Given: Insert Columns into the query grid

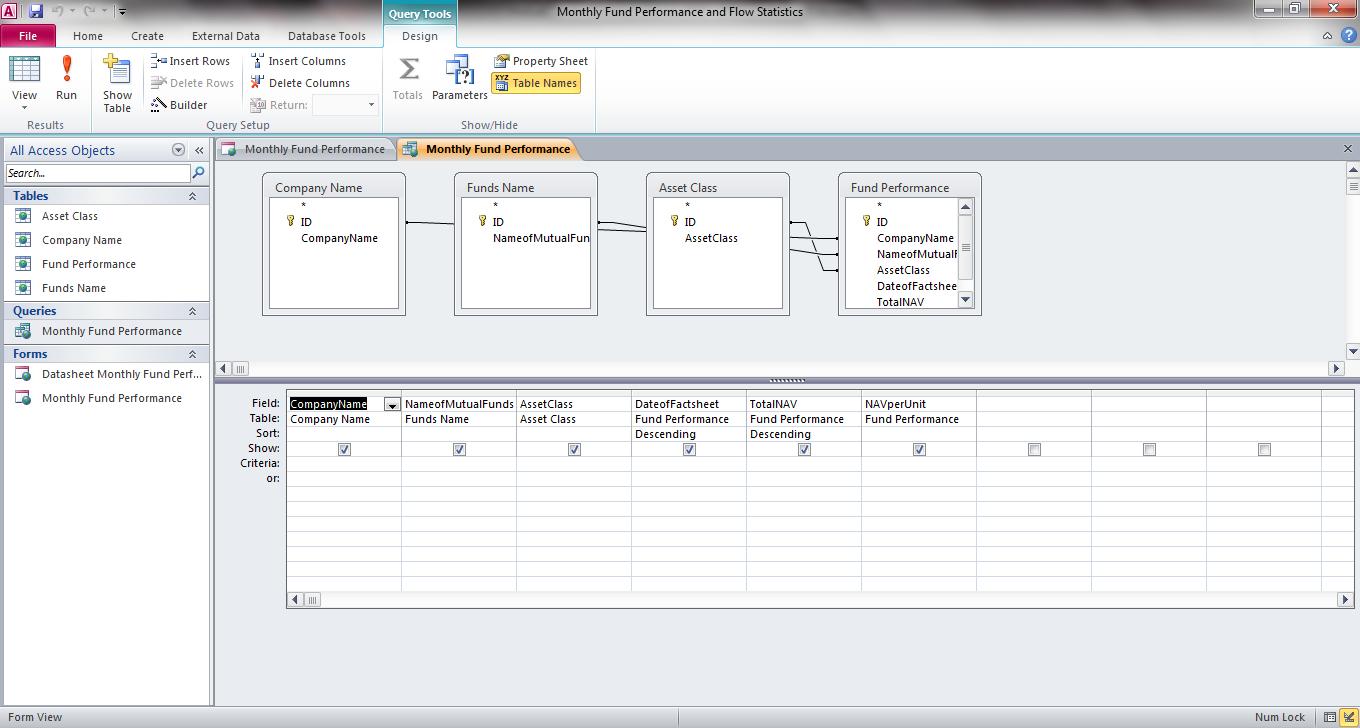Looking at the screenshot, I should tap(298, 61).
